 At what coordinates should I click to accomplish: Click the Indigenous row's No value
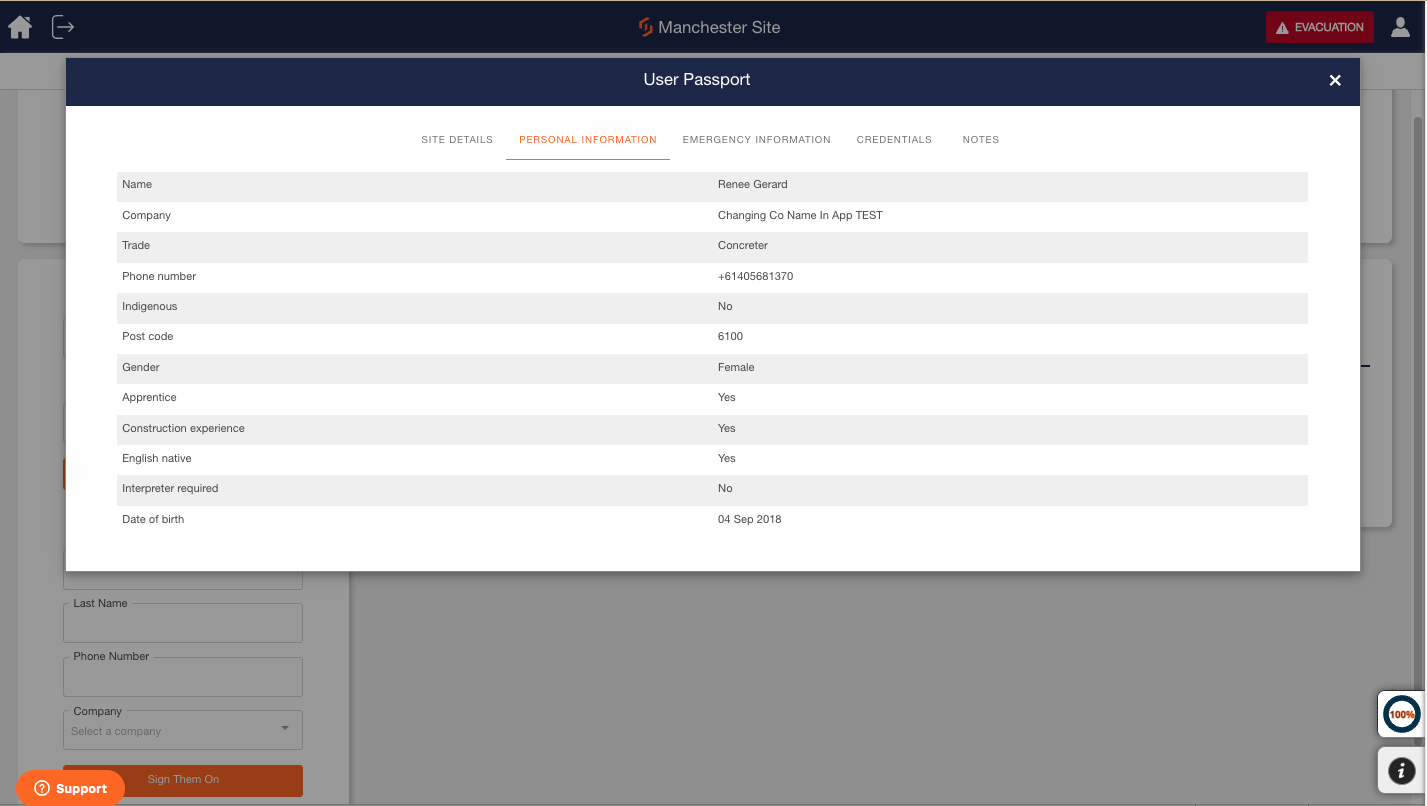(725, 307)
